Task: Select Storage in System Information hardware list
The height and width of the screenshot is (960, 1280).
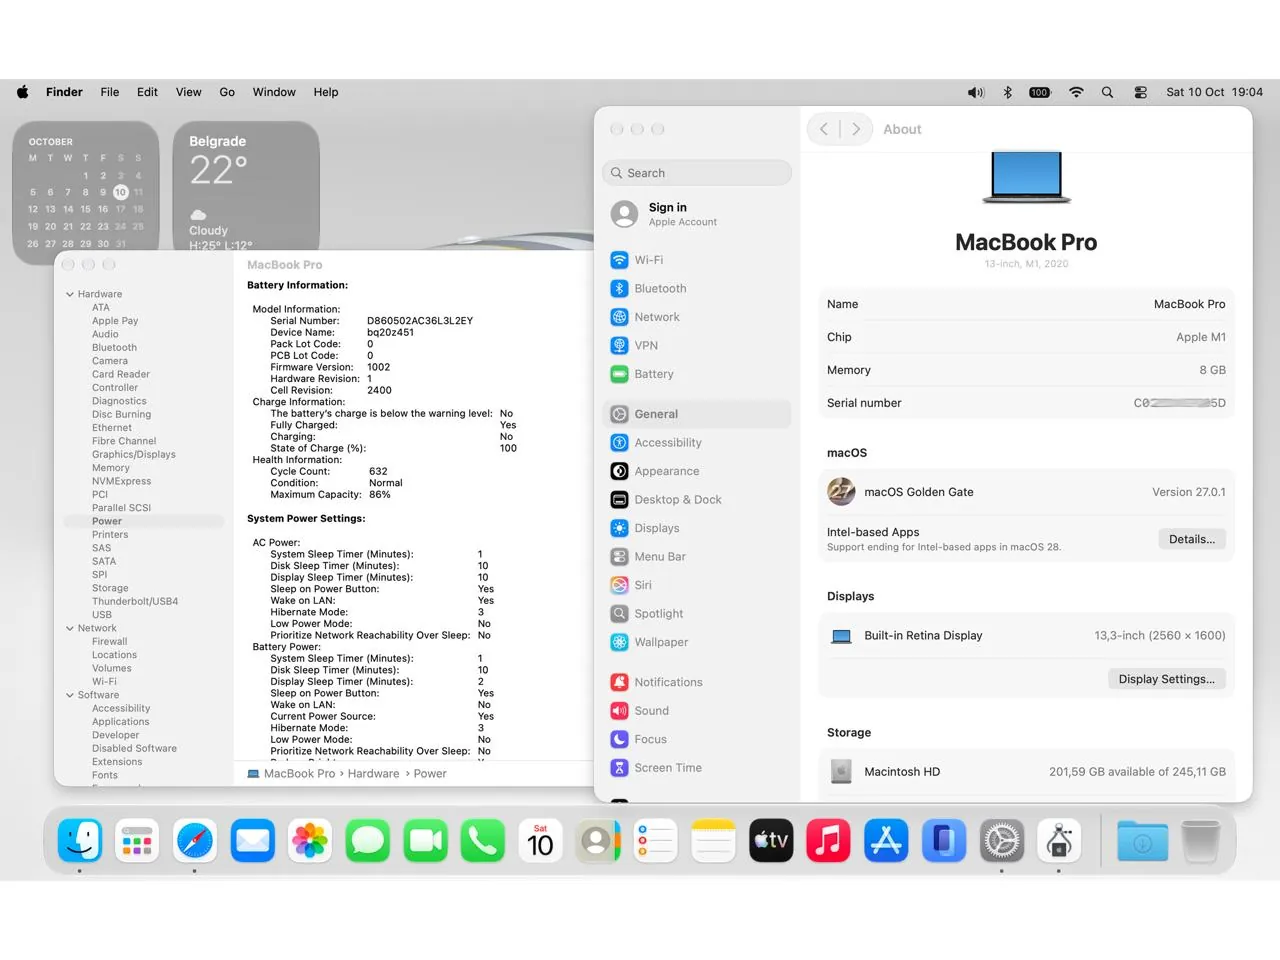Action: [x=110, y=589]
